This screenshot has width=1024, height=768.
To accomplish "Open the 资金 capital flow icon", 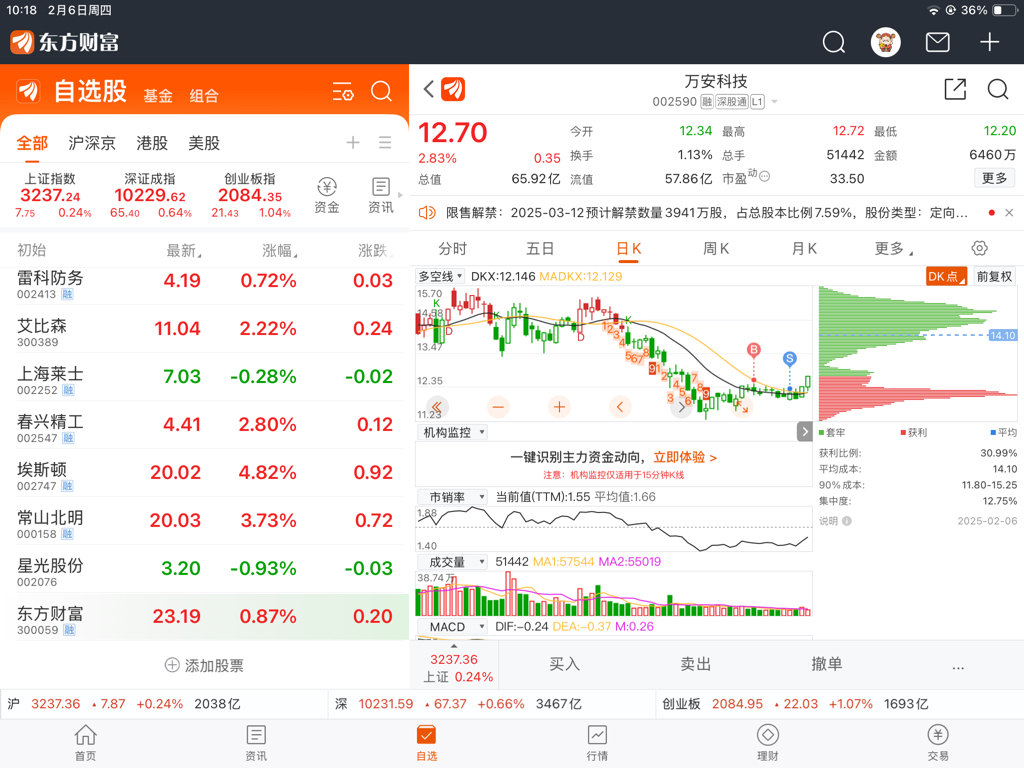I will coord(327,195).
